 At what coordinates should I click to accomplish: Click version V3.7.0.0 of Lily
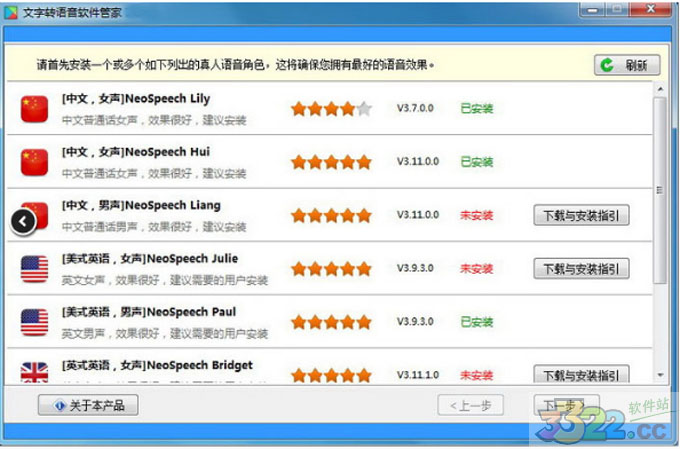pyautogui.click(x=415, y=108)
